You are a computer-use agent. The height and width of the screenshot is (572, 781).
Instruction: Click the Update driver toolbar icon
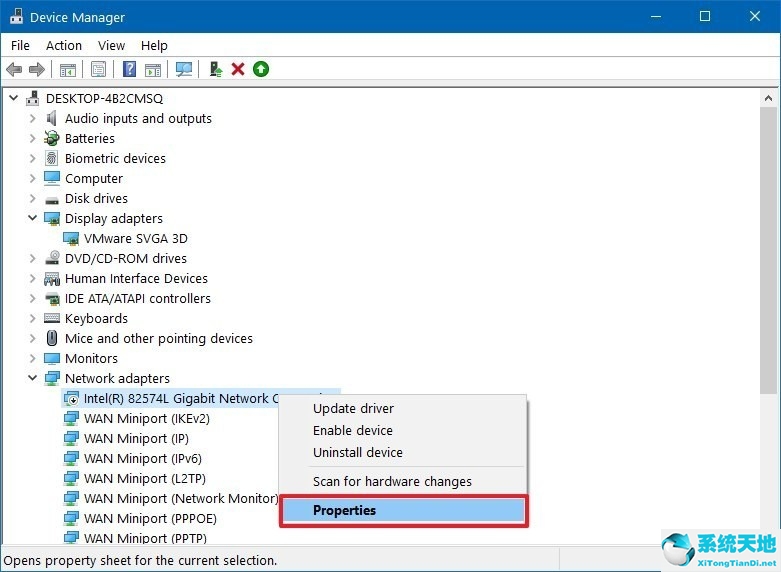click(x=215, y=69)
